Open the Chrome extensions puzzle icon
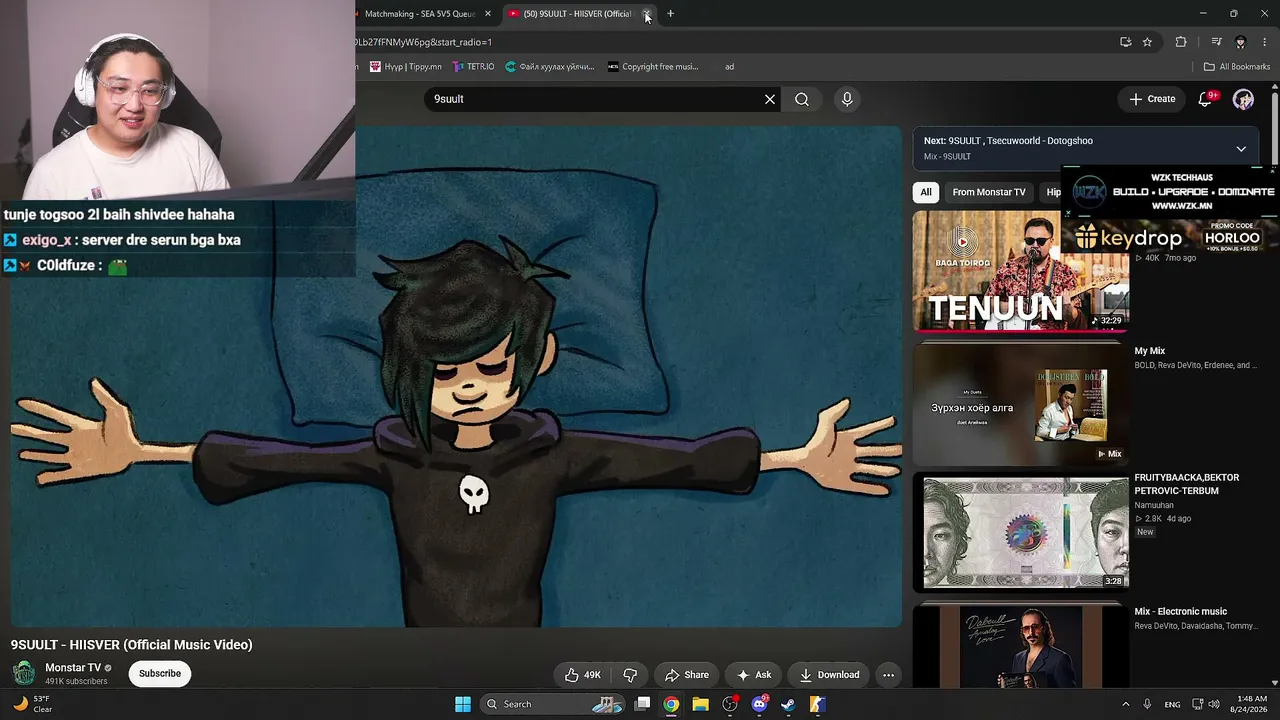The height and width of the screenshot is (720, 1280). 1181,42
